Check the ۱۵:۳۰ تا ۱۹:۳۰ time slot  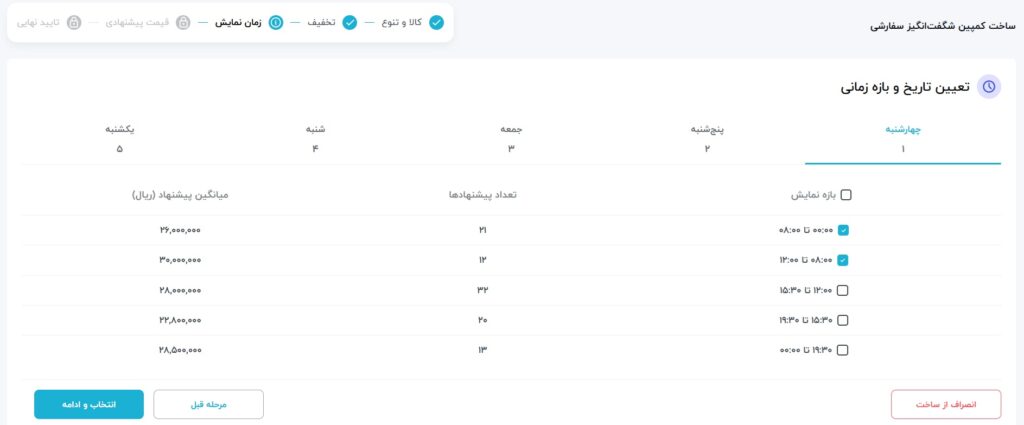(x=843, y=321)
